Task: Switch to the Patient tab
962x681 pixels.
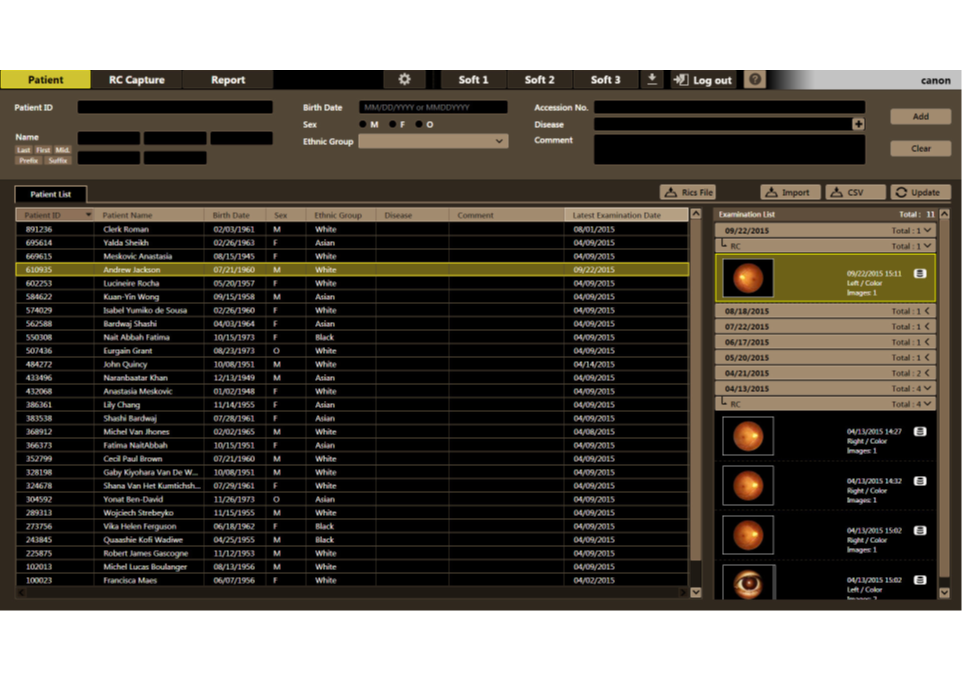Action: 45,80
